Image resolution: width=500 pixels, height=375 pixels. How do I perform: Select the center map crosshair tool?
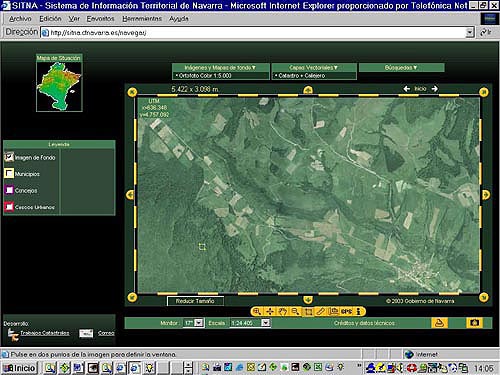pyautogui.click(x=270, y=311)
